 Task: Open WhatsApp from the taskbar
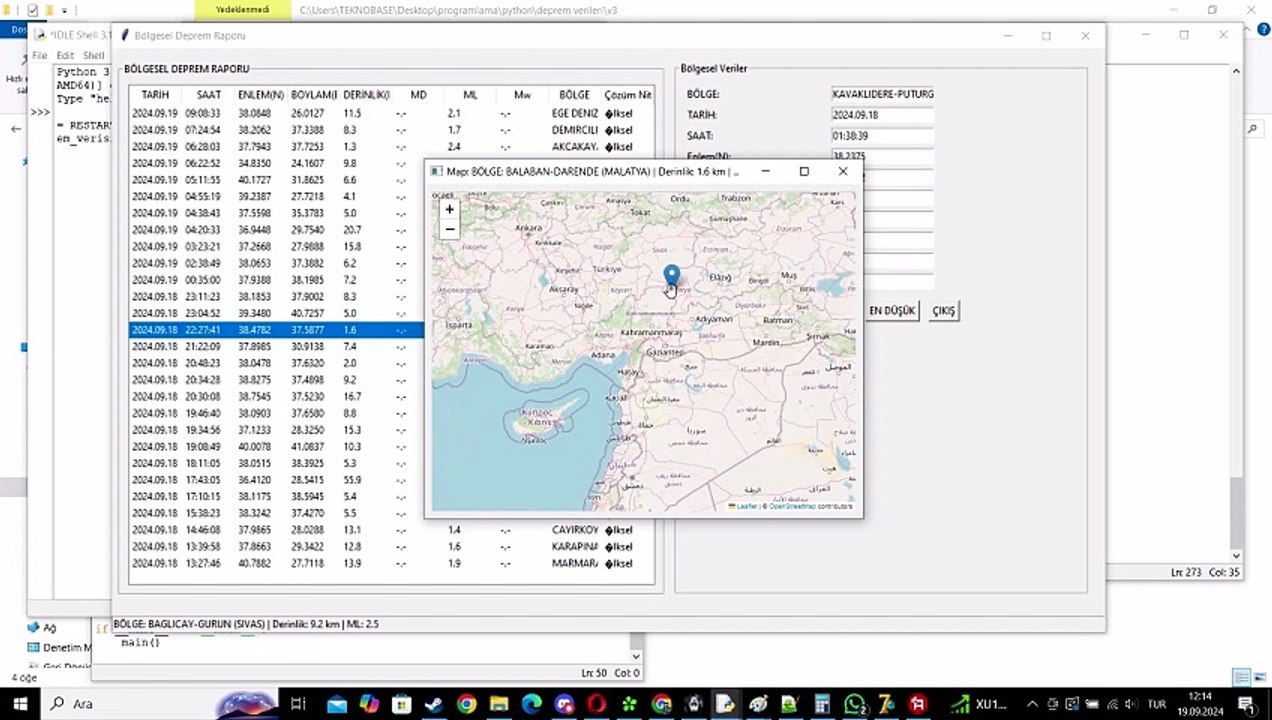coord(854,704)
